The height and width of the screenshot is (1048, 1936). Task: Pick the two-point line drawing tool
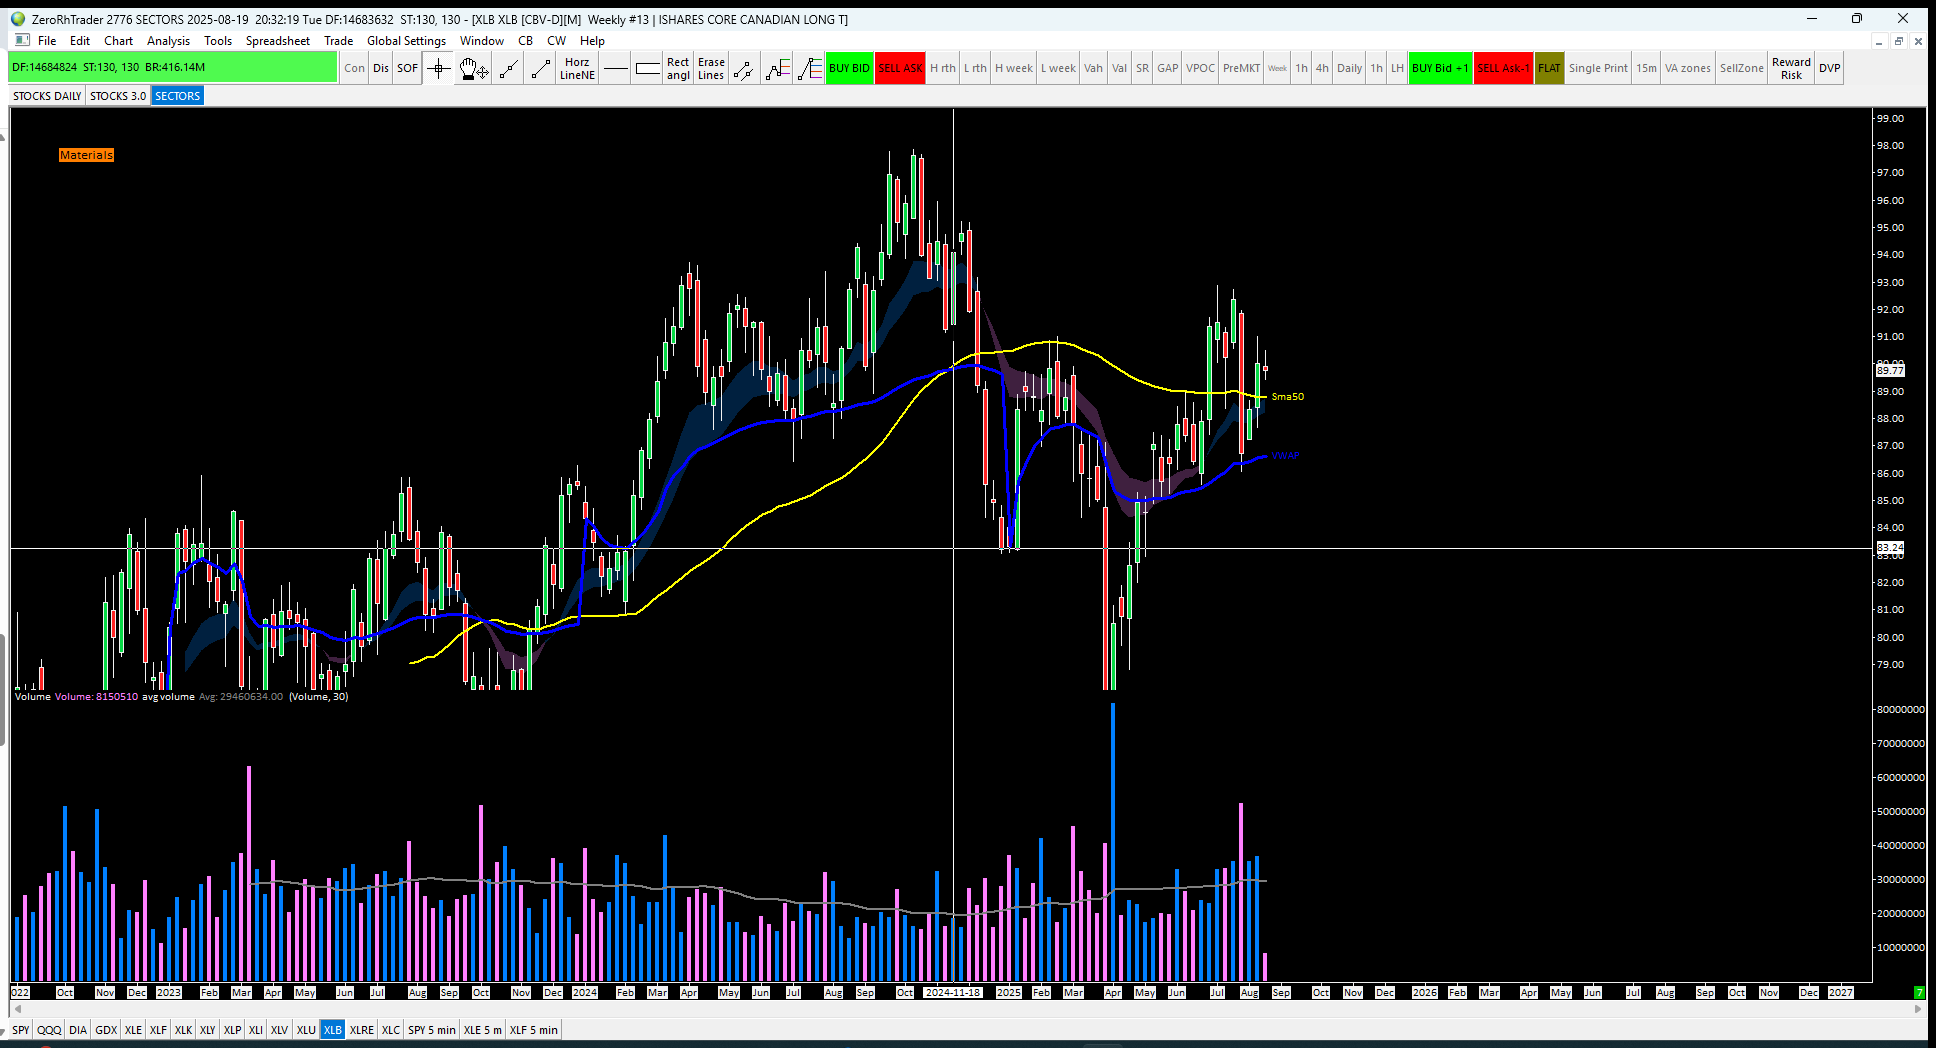pyautogui.click(x=541, y=68)
